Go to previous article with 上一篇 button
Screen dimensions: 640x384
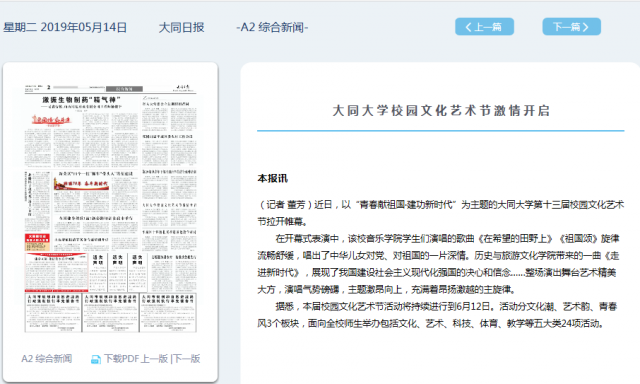[x=484, y=27]
